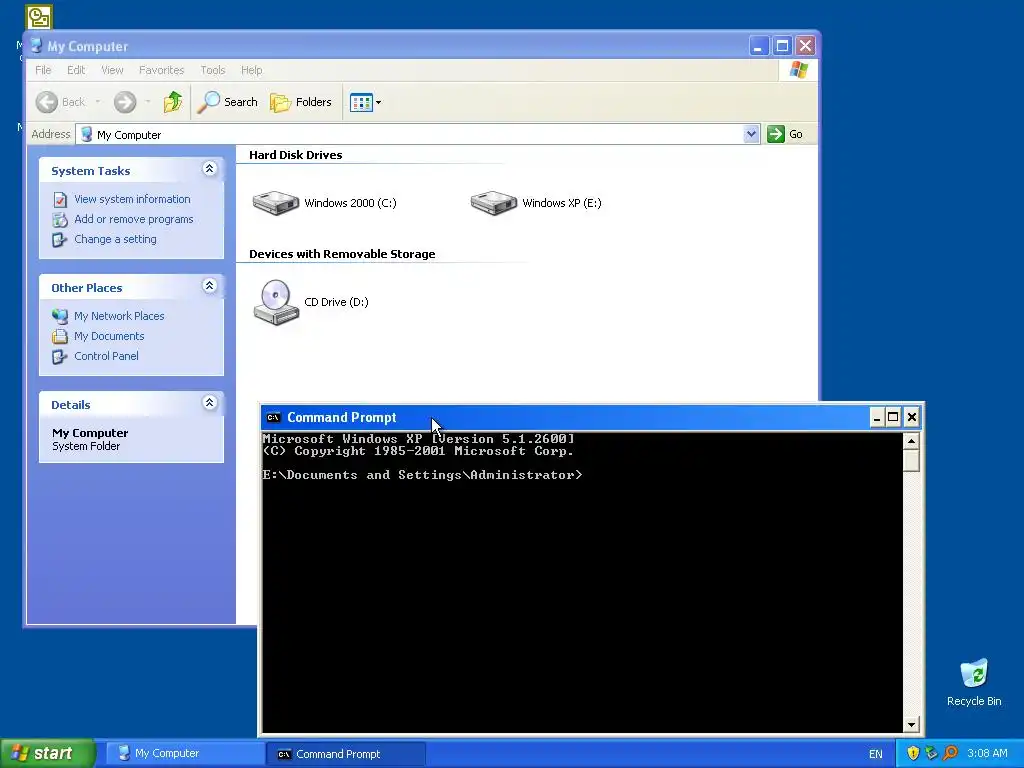Click the Windows flag logo in menu bar
This screenshot has height=768, width=1024.
(798, 70)
